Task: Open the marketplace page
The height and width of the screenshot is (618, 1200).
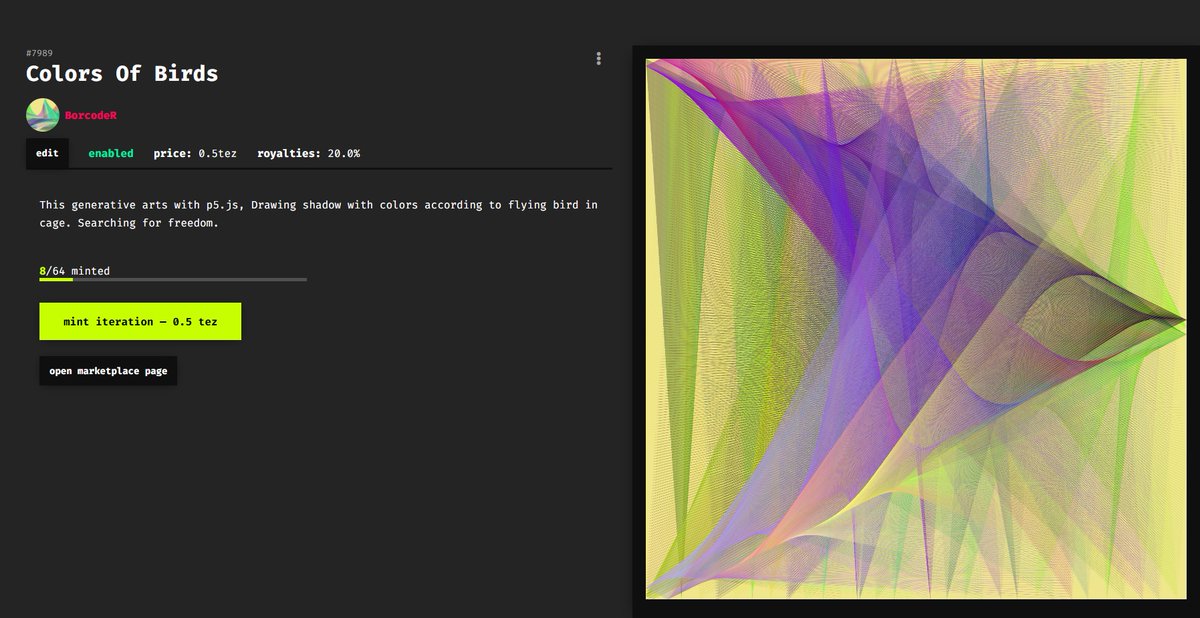Action: pyautogui.click(x=108, y=371)
